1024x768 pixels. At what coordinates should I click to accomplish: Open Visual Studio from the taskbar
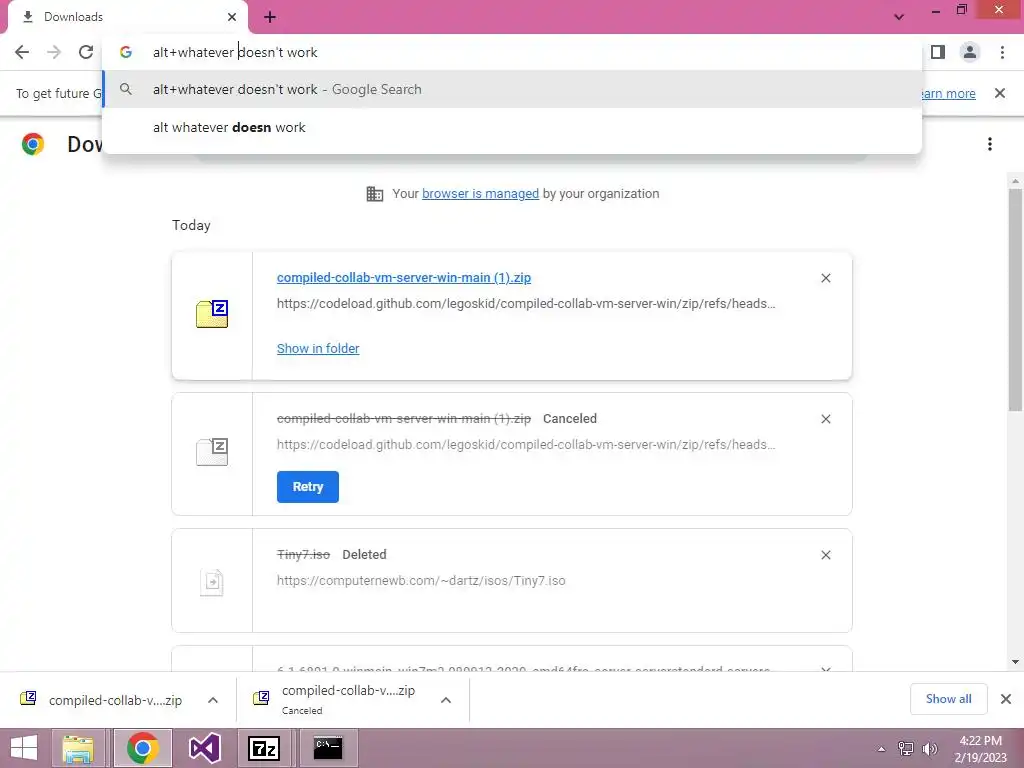pyautogui.click(x=204, y=748)
